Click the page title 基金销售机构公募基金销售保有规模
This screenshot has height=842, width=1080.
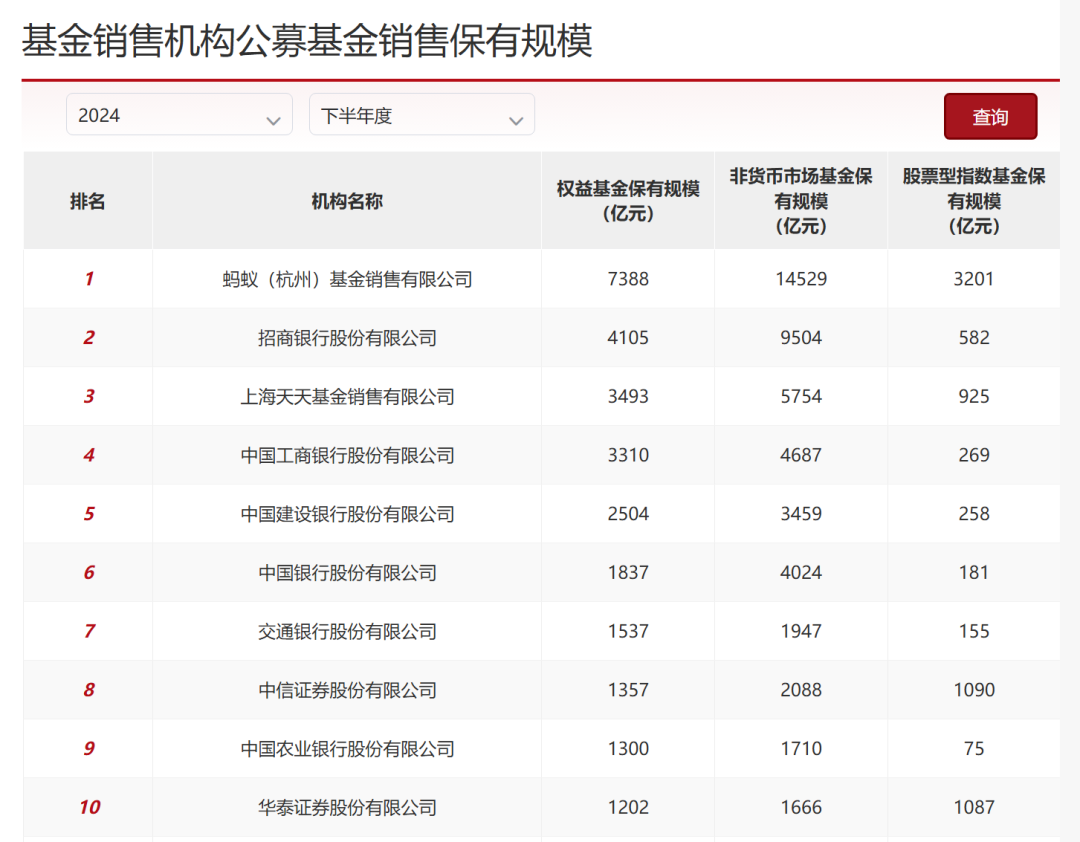[x=307, y=41]
